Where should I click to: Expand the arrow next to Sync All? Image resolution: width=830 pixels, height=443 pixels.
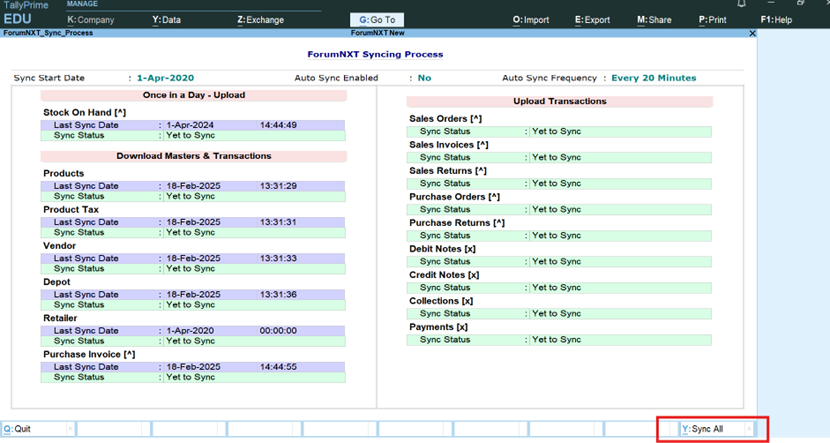(x=749, y=429)
